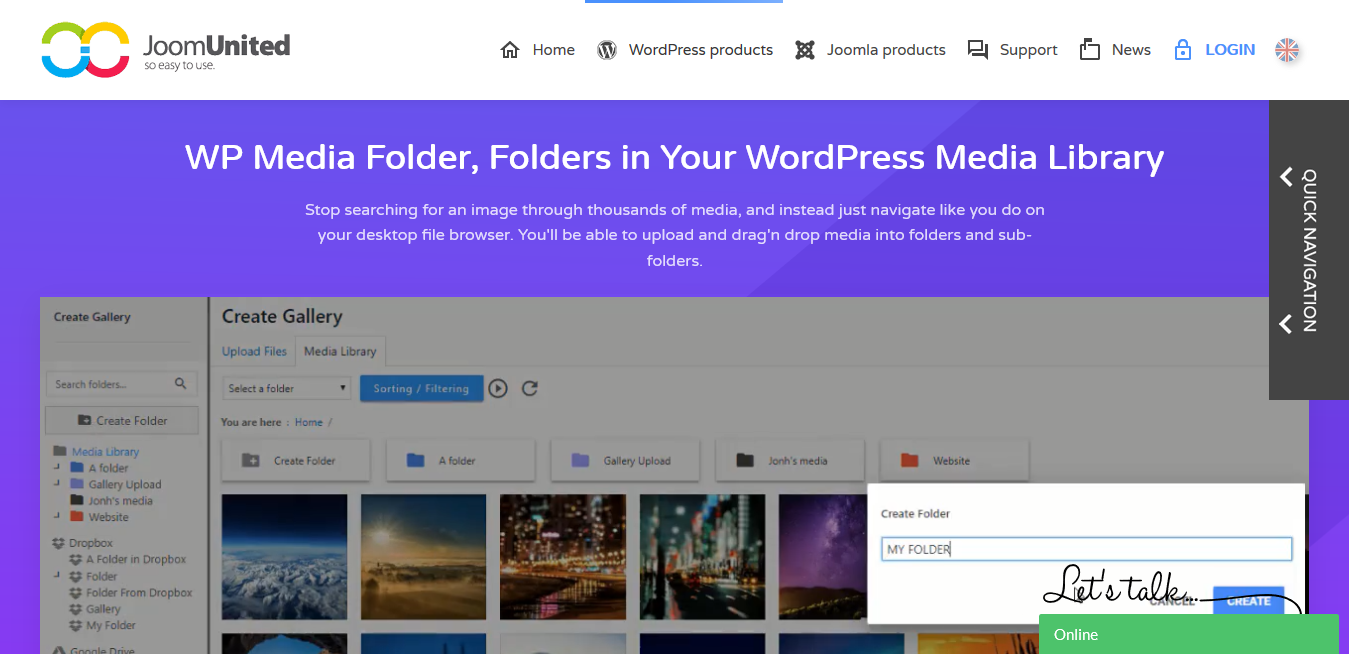Click the play icon next to Sorting / Filtering

[x=498, y=388]
